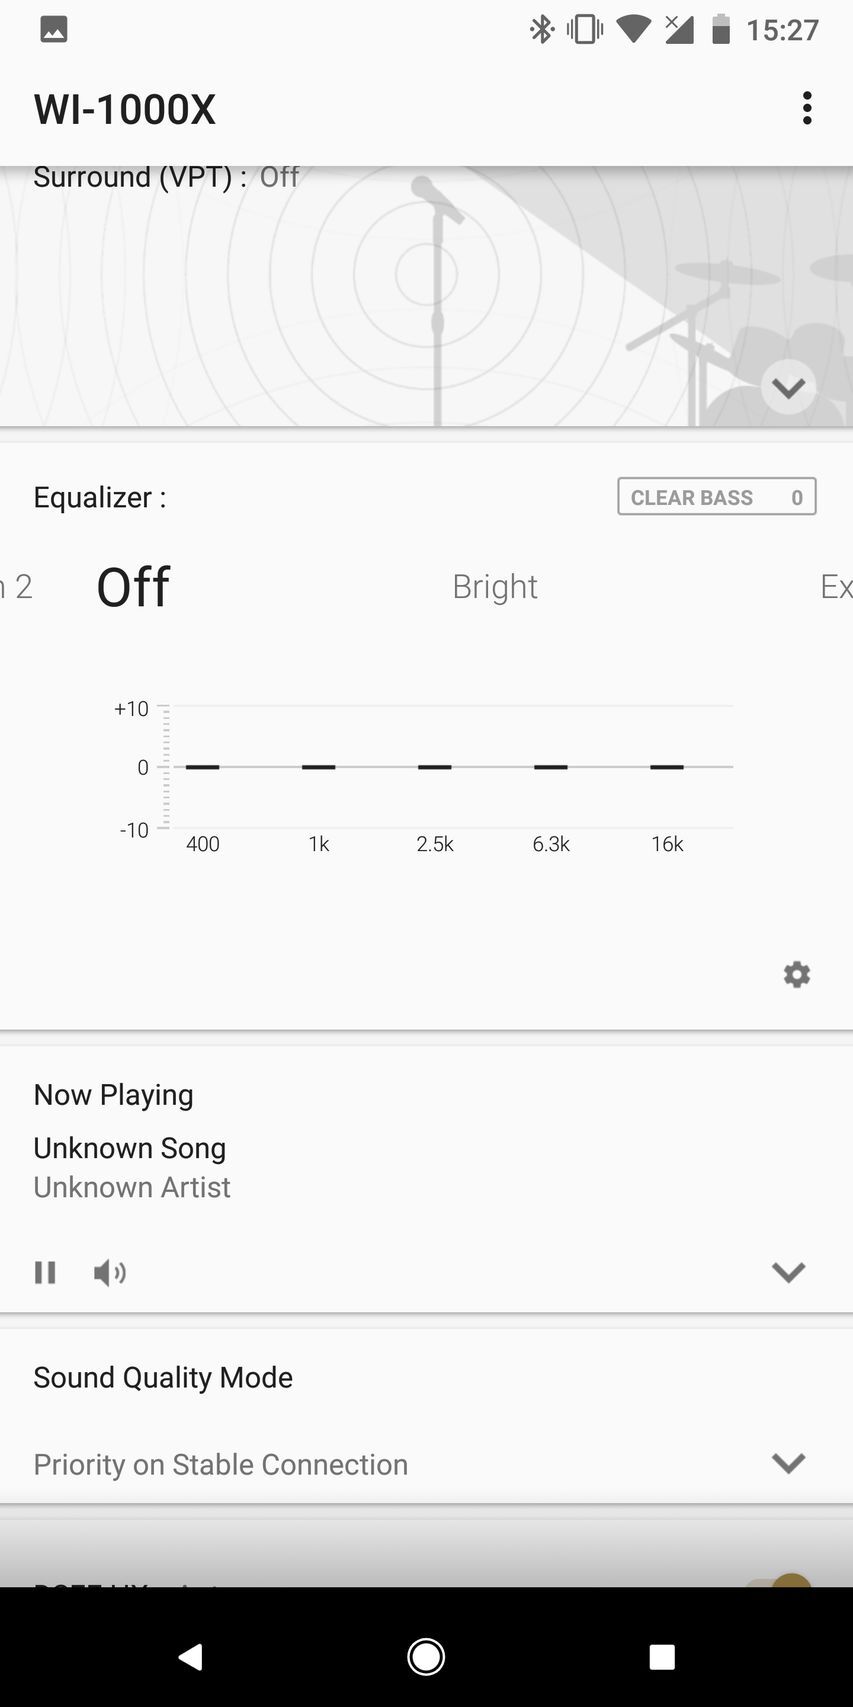Tap the CLEAR BASS button
Viewport: 853px width, 1707px height.
pos(716,497)
